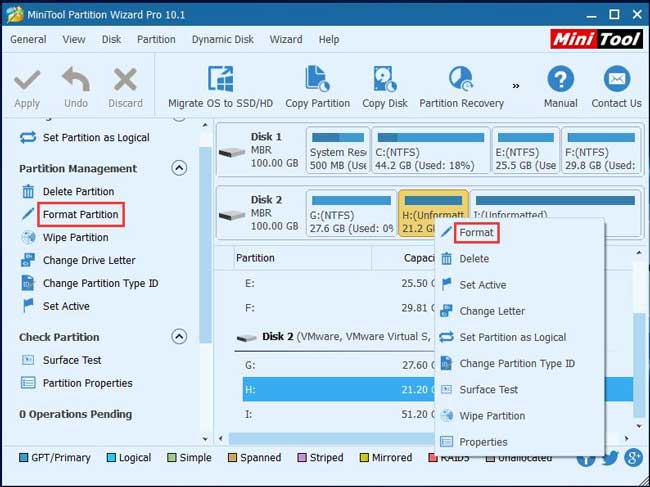Click Disk 2 VMware header row in list
The height and width of the screenshot is (487, 650).
coord(334,337)
